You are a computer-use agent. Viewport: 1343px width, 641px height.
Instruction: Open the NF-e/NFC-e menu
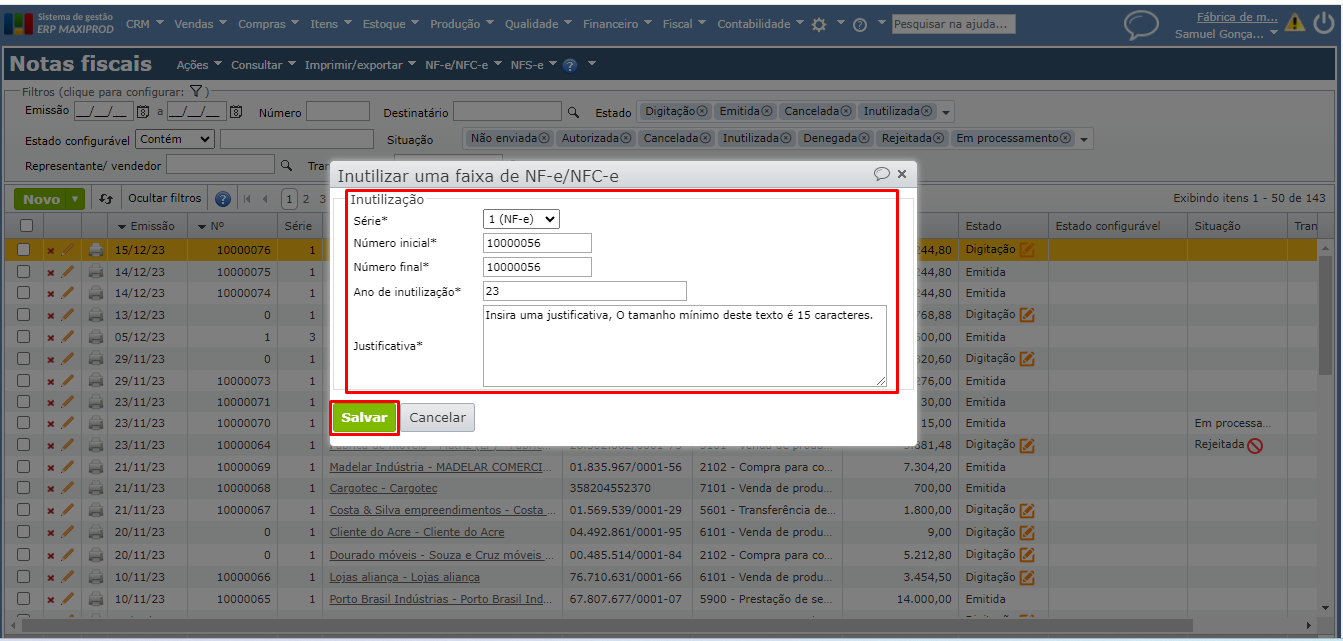464,65
